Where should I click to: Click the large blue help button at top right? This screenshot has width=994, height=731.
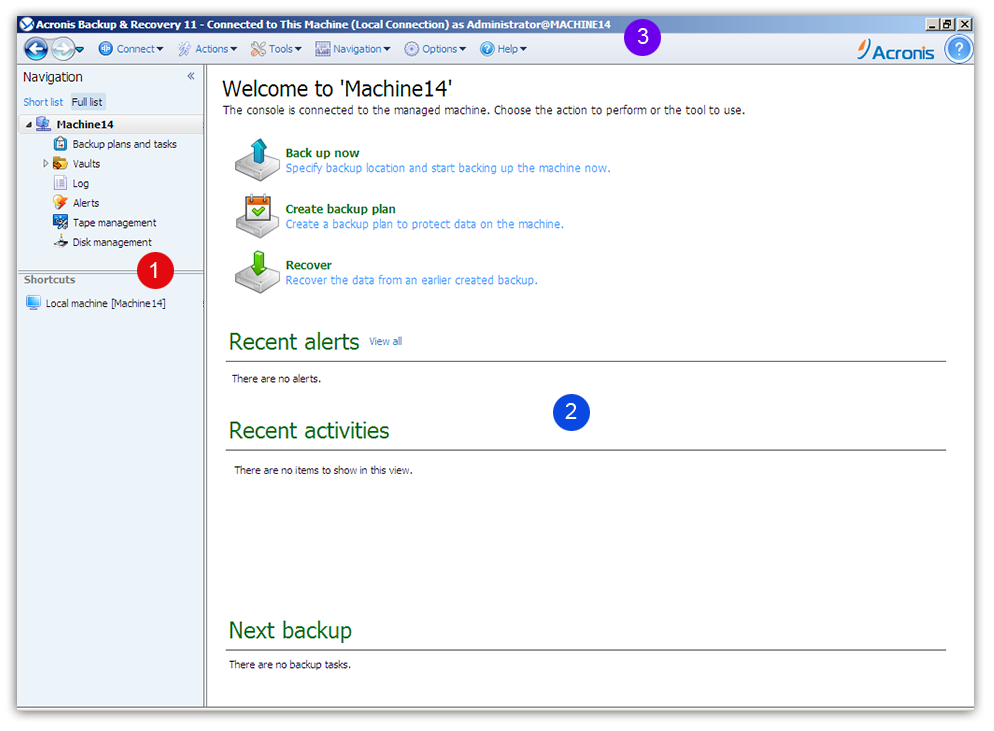[x=958, y=49]
